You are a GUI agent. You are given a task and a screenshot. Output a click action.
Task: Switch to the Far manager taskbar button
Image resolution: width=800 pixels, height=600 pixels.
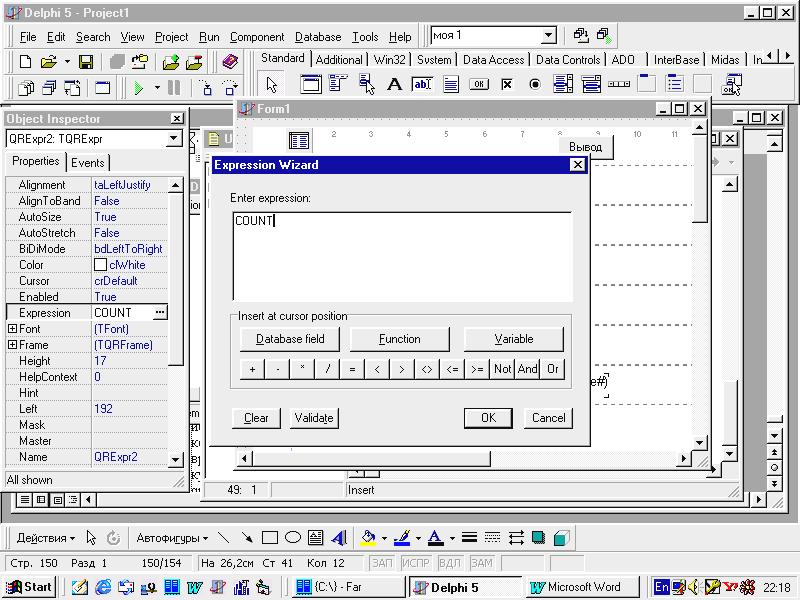coord(349,587)
